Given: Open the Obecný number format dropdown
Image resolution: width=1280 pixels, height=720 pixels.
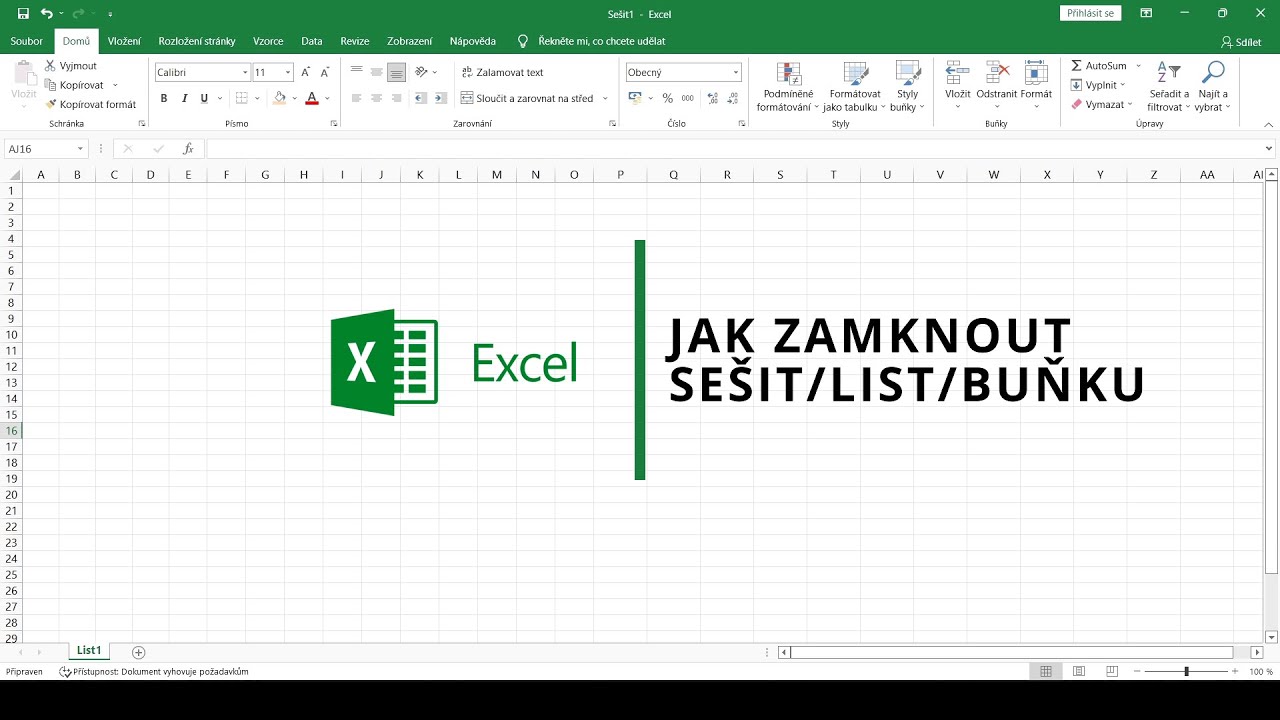Looking at the screenshot, I should pyautogui.click(x=736, y=73).
